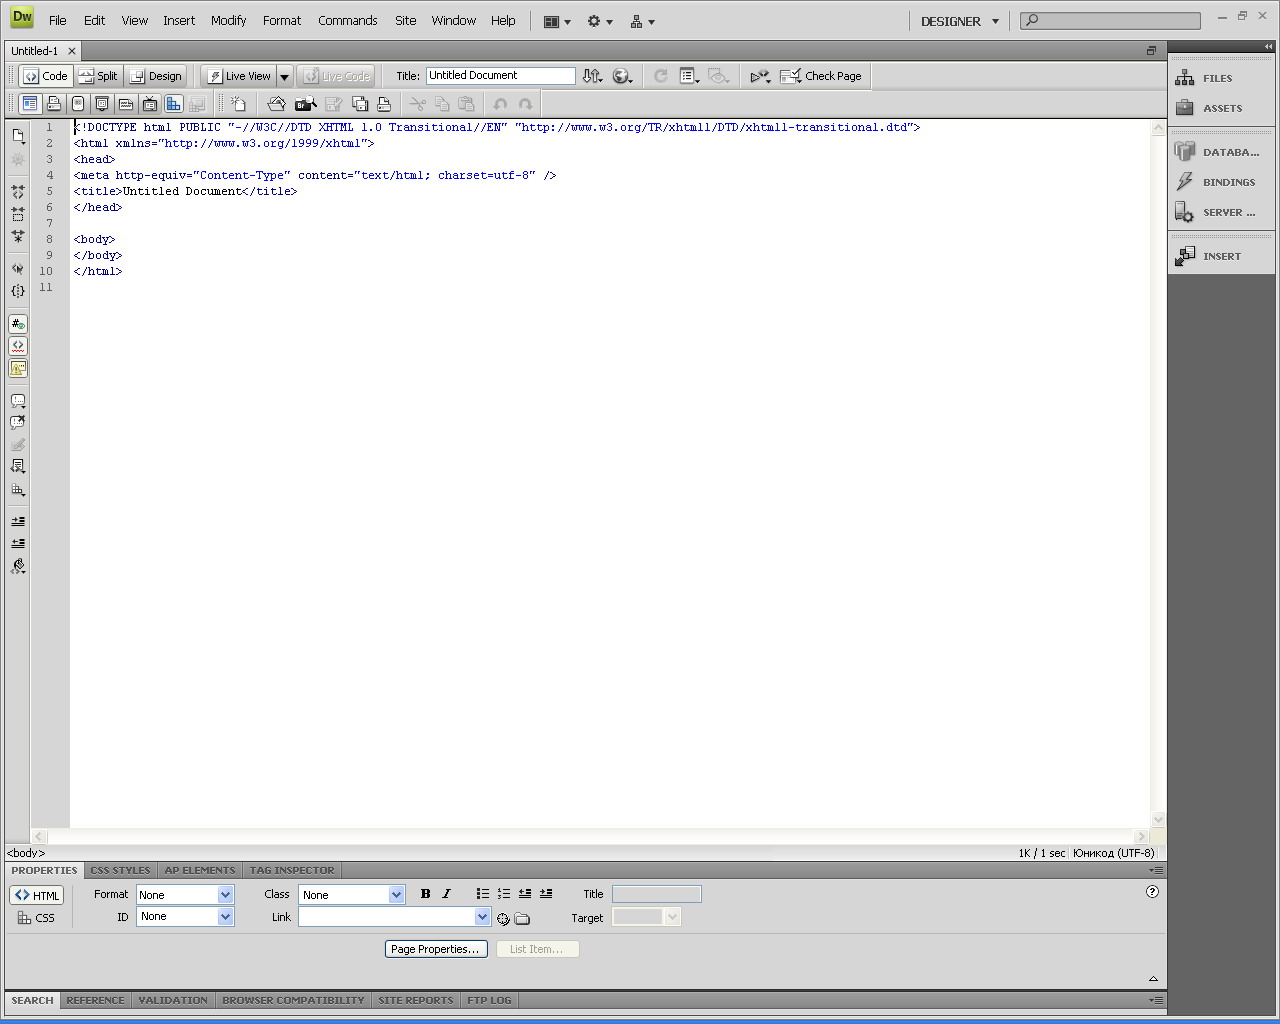The image size is (1280, 1024).
Task: Expand All collapsed code
Action: pyautogui.click(x=18, y=237)
